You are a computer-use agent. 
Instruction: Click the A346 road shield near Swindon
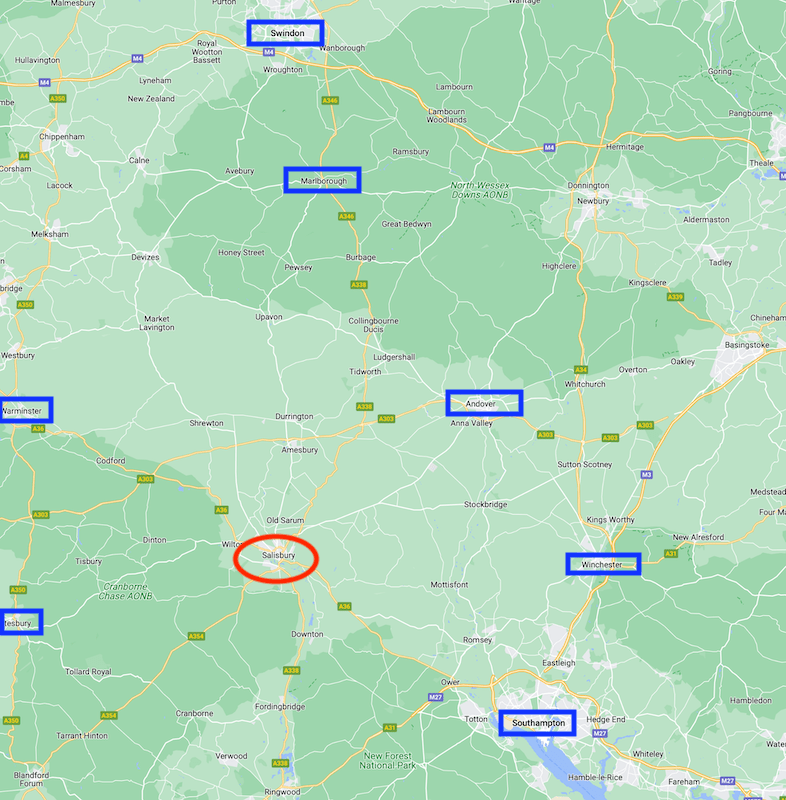[330, 101]
